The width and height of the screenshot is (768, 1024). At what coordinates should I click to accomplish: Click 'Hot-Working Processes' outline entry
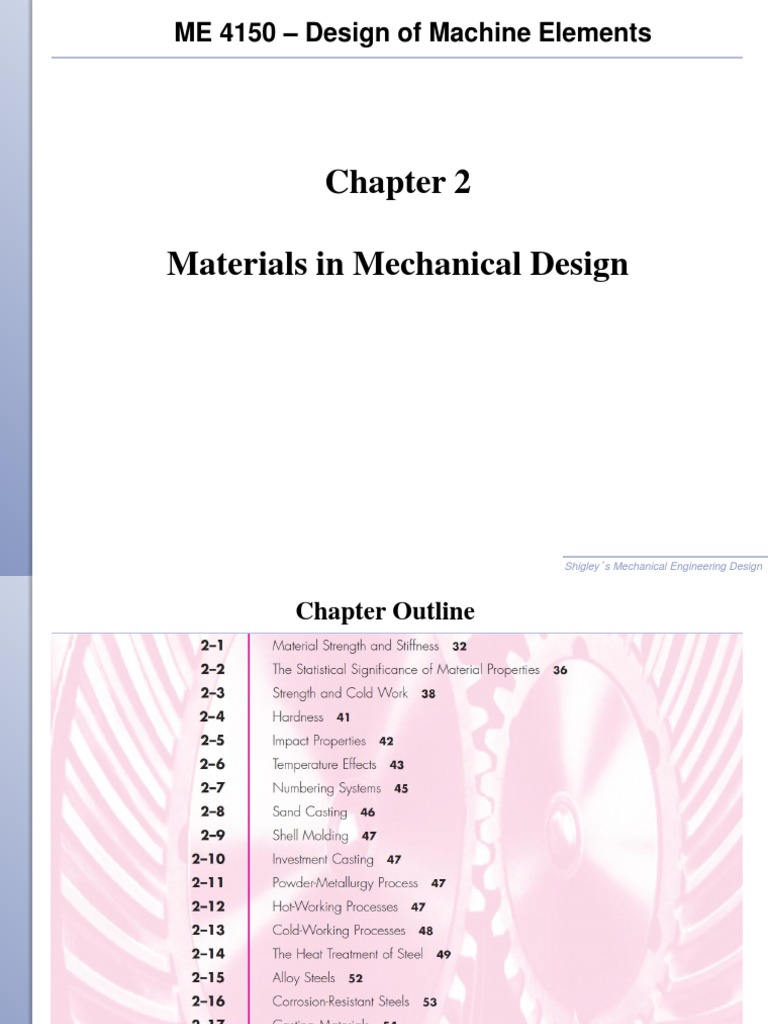(335, 906)
